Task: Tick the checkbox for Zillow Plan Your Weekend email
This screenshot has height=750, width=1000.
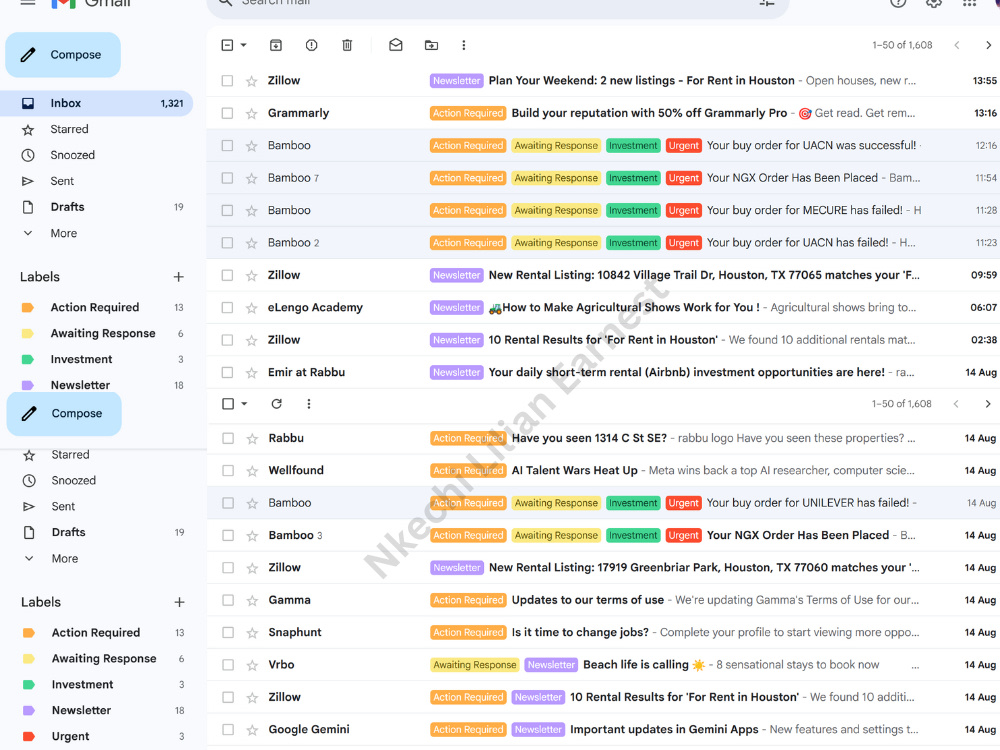Action: click(227, 80)
